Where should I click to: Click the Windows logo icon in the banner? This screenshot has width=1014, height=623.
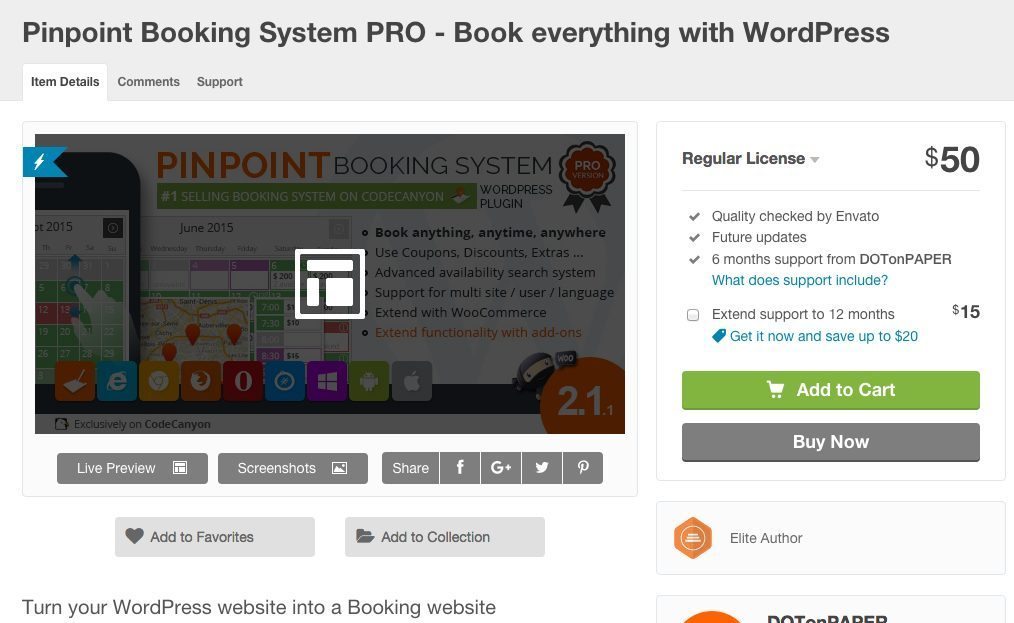[x=327, y=381]
